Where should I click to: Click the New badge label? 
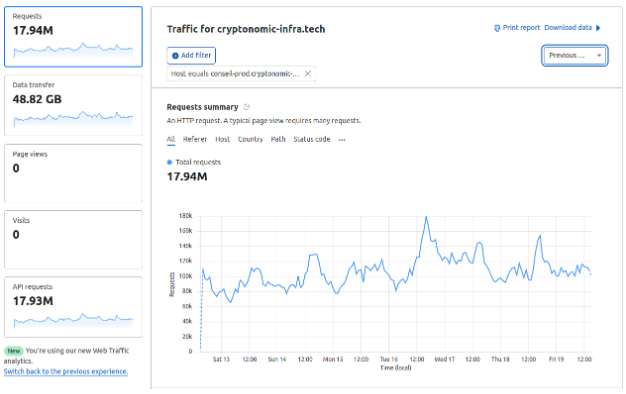click(14, 351)
